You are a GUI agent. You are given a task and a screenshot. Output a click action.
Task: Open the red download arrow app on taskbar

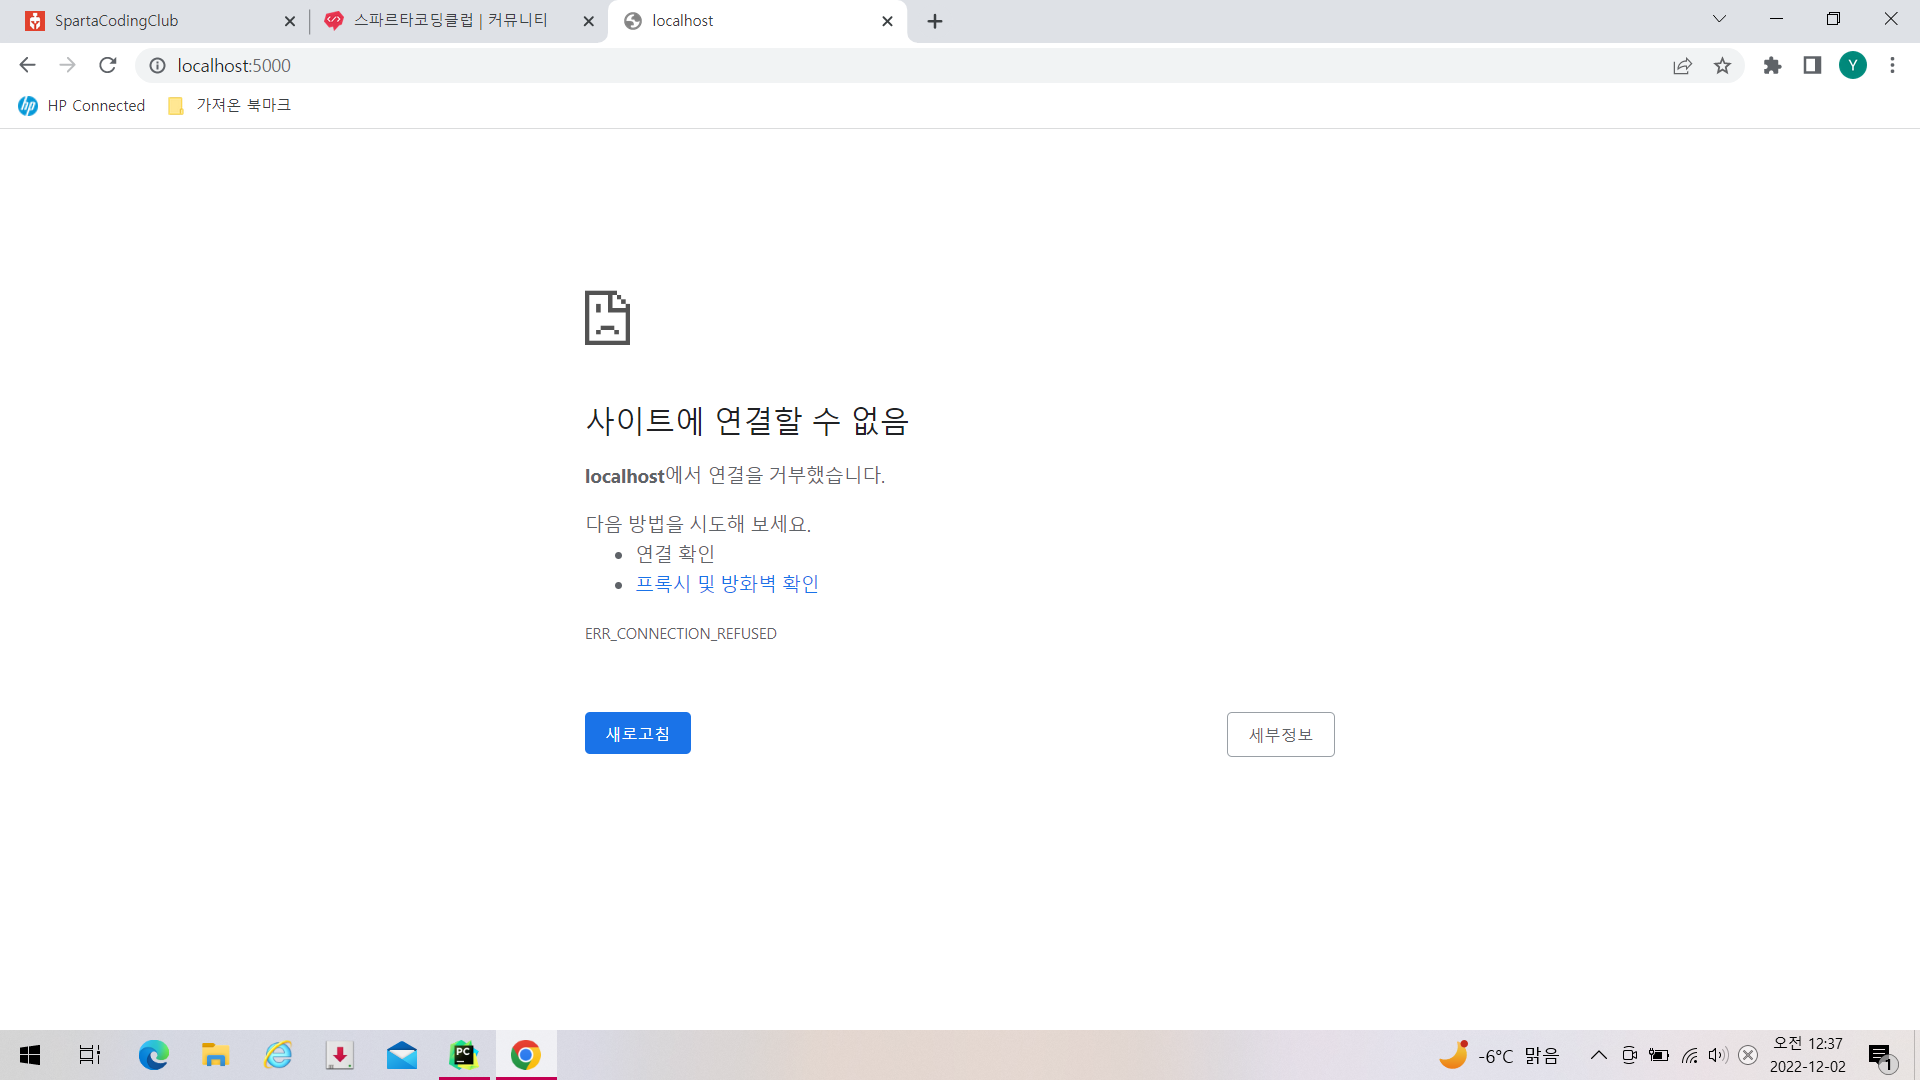[x=340, y=1055]
